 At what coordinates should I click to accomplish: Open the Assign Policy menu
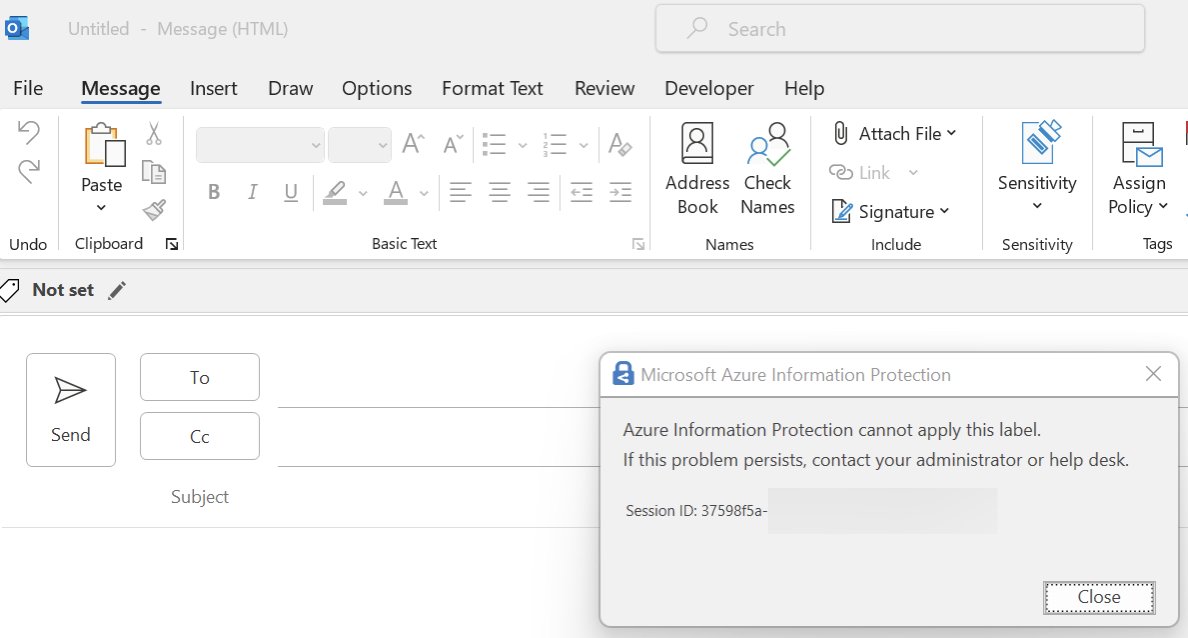click(x=1139, y=169)
